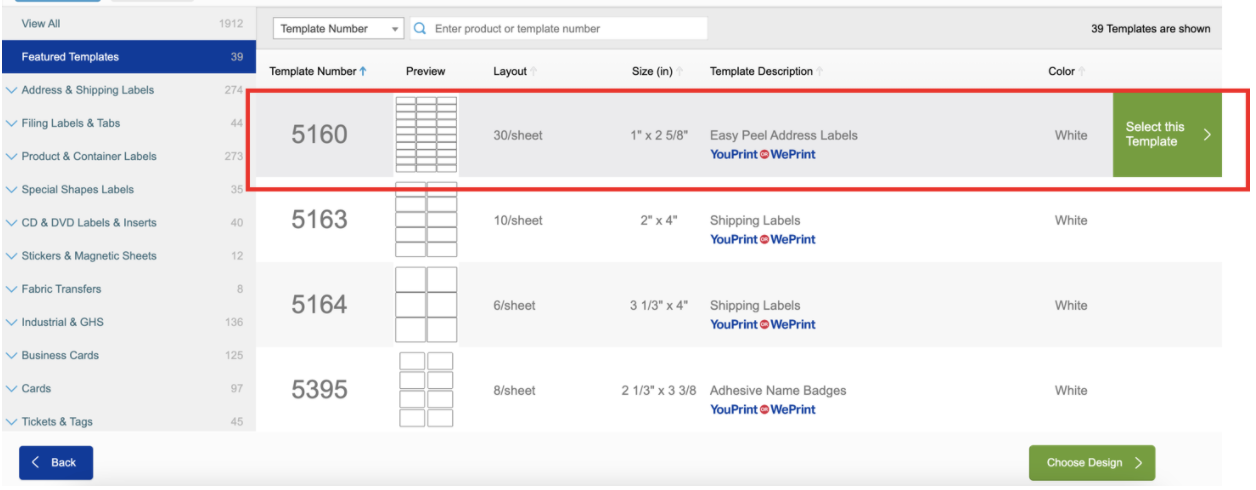Click the Preview column header
Image resolution: width=1256 pixels, height=490 pixels.
[426, 71]
